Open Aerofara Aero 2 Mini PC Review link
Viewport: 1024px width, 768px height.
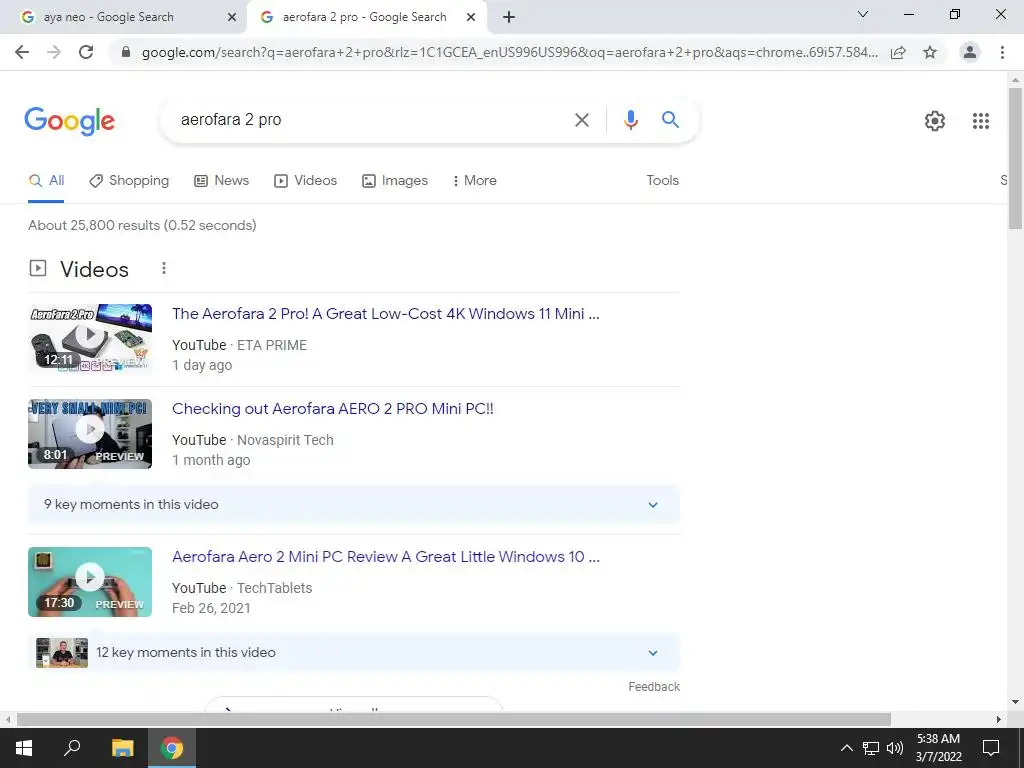pyautogui.click(x=385, y=557)
